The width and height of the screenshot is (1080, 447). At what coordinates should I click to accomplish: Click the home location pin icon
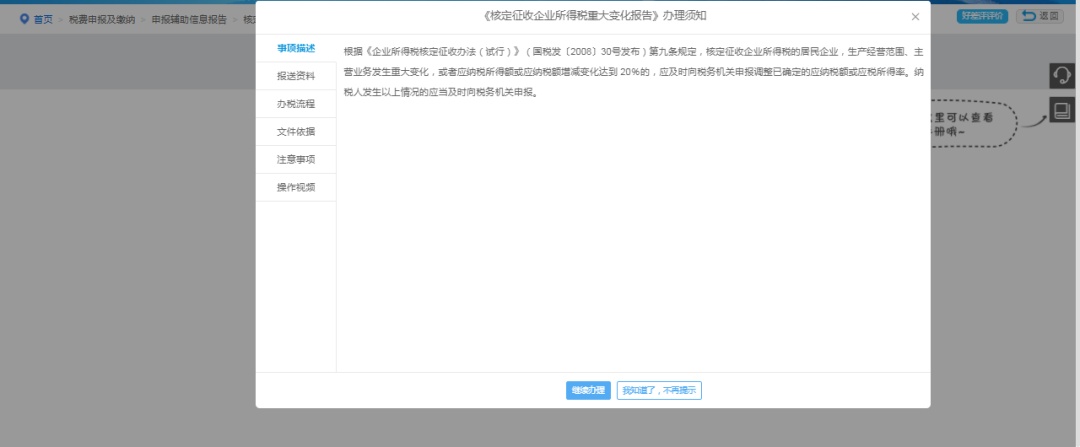(24, 18)
